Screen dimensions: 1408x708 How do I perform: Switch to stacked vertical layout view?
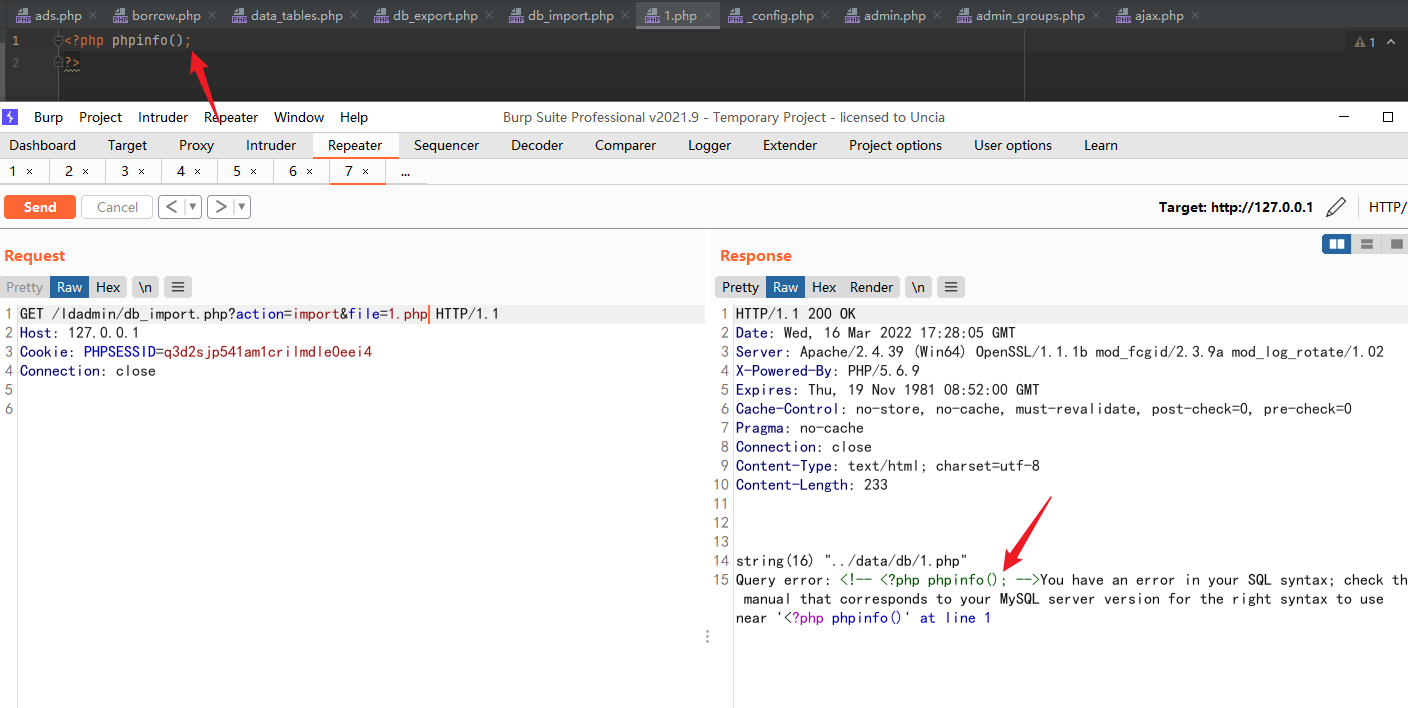point(1366,244)
